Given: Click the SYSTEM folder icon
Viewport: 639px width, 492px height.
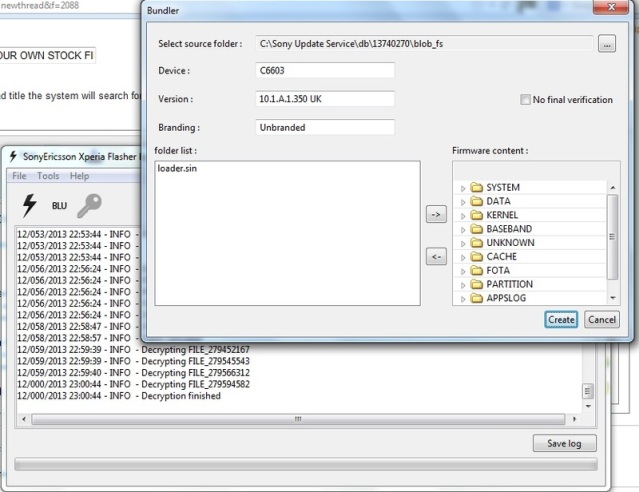Looking at the screenshot, I should (x=476, y=188).
